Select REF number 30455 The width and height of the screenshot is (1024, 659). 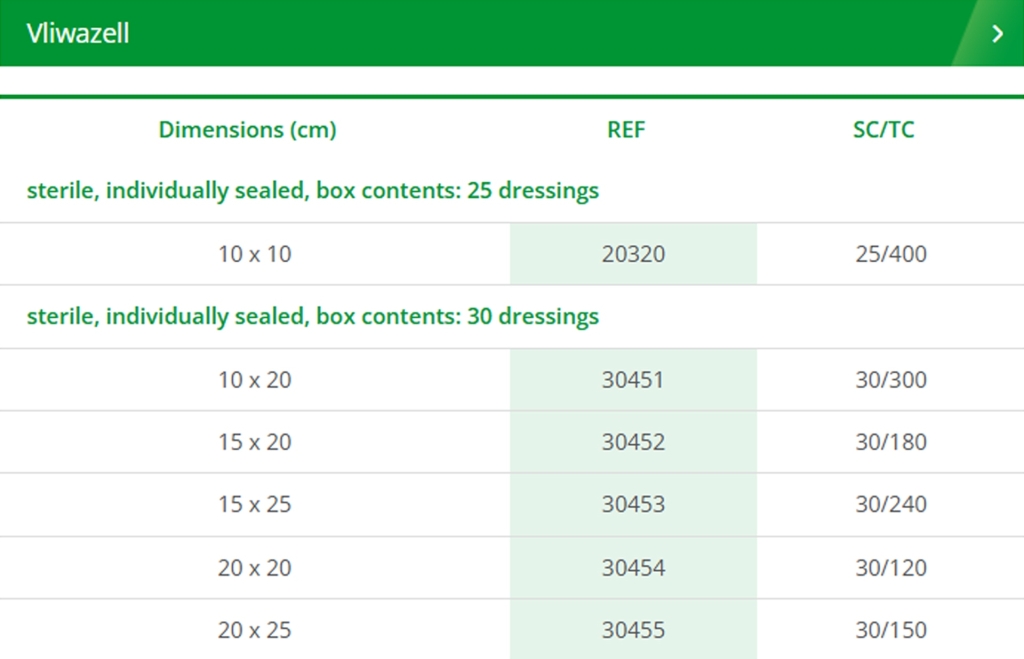[x=633, y=630]
